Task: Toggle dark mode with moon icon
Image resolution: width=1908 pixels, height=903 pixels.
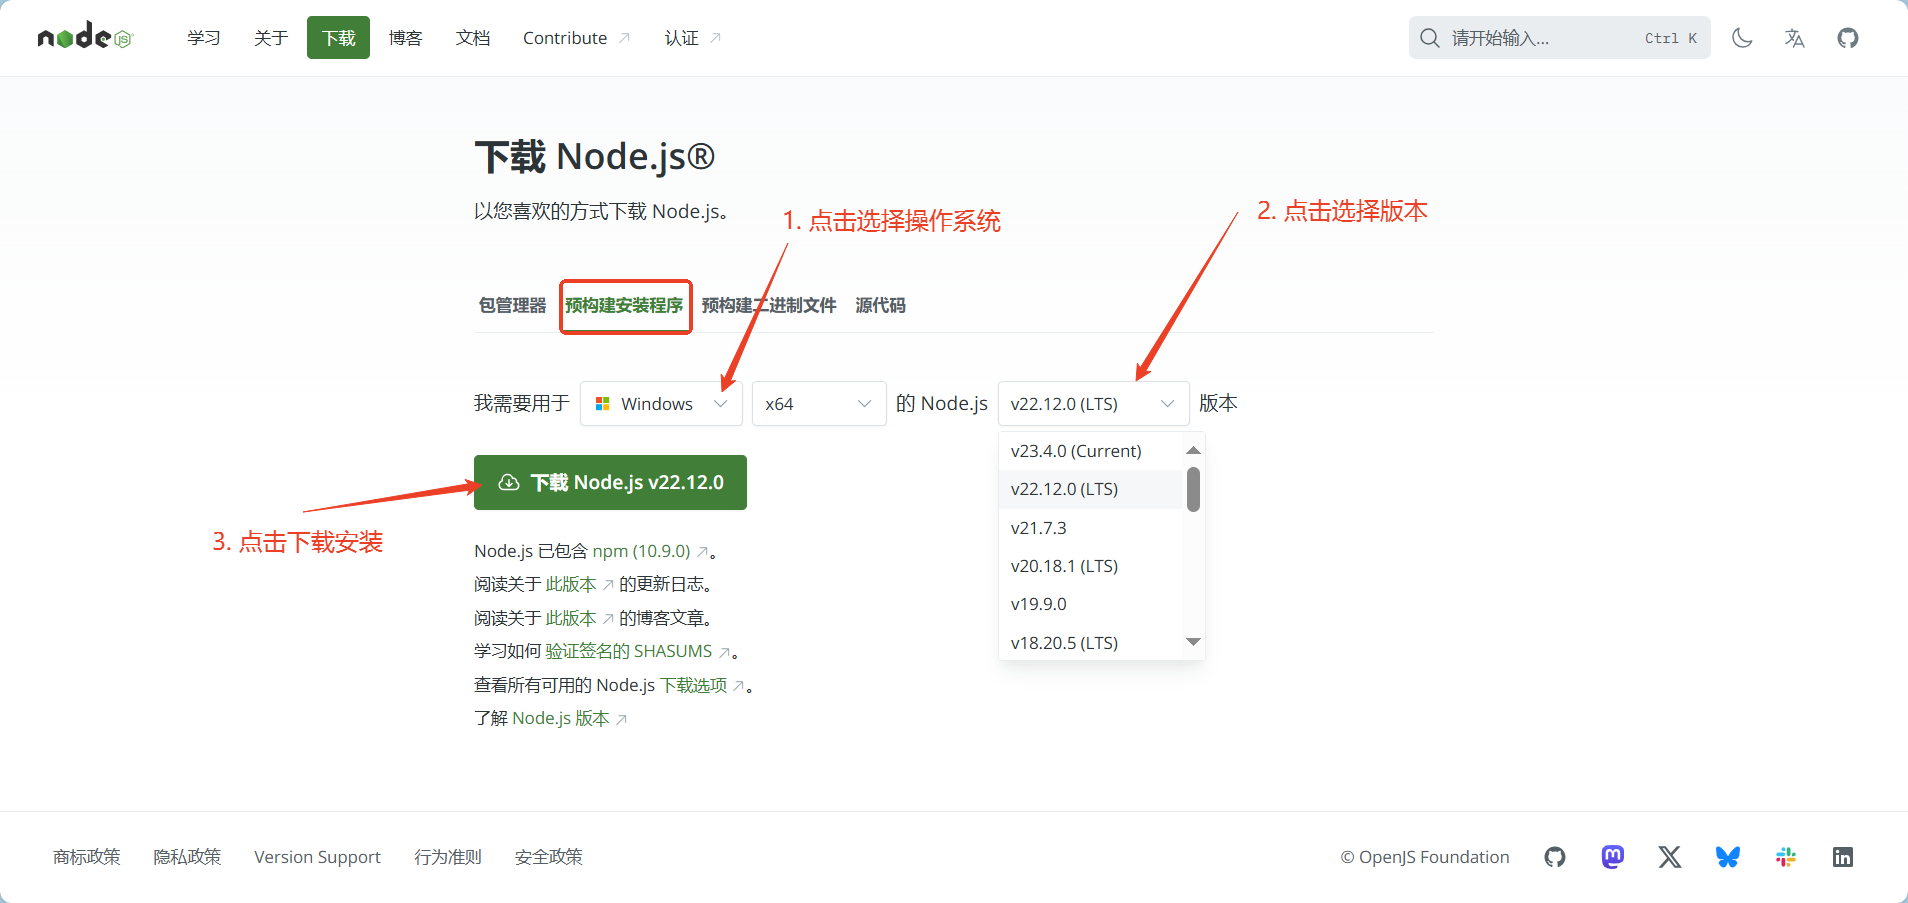Action: tap(1742, 38)
